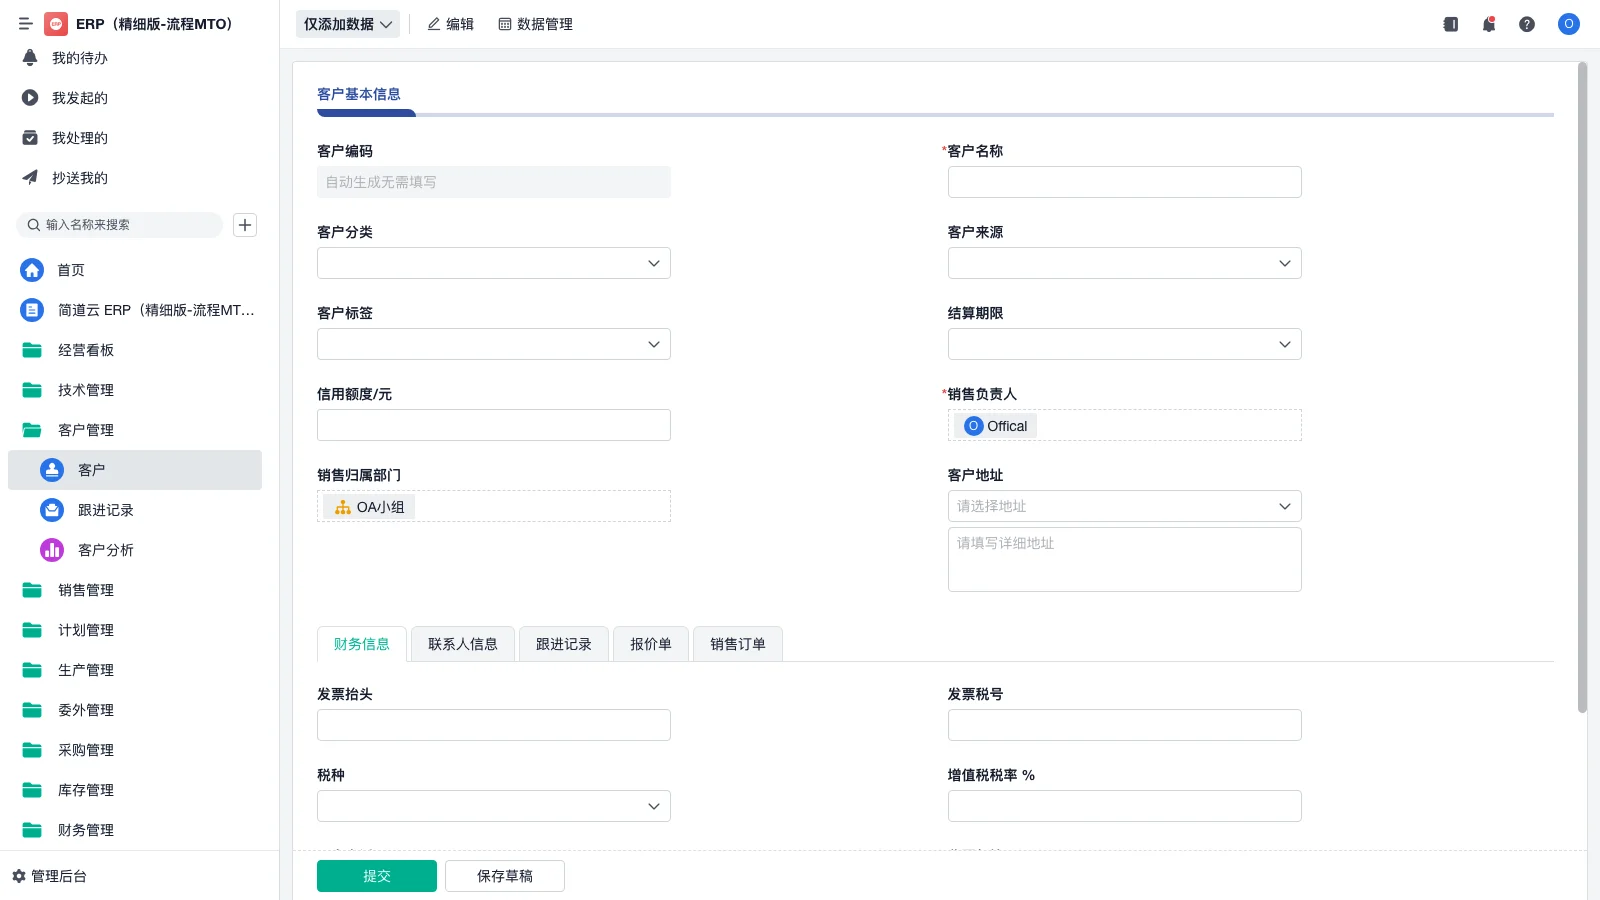Click the add button next to search box
This screenshot has width=1600, height=900.
244,225
